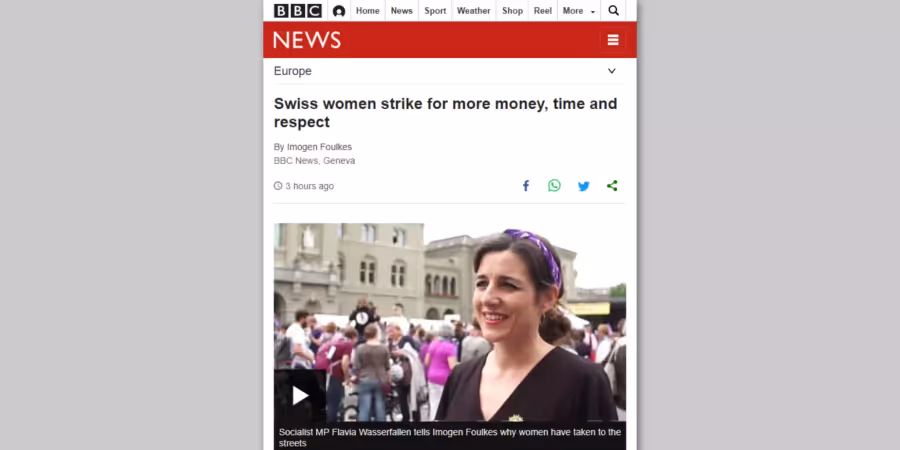
Task: Open search with the magnifier icon
Action: coord(613,10)
